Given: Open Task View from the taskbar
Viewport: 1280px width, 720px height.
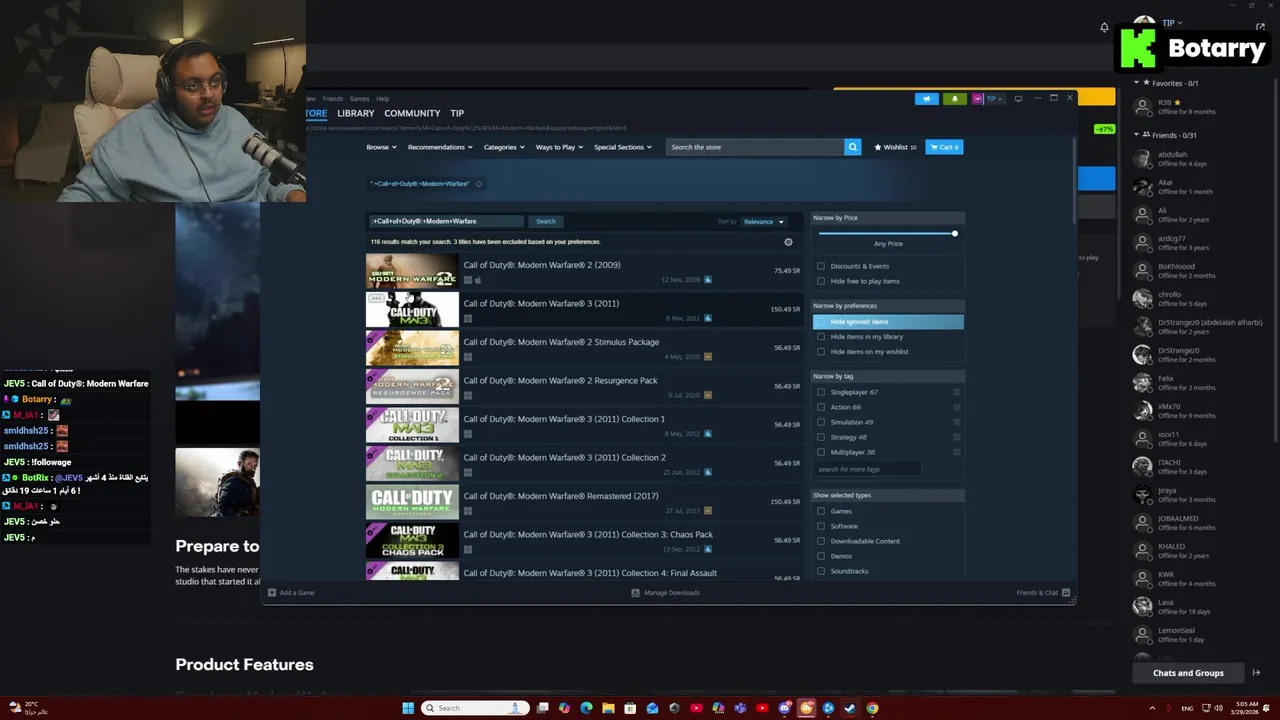Looking at the screenshot, I should tap(542, 708).
